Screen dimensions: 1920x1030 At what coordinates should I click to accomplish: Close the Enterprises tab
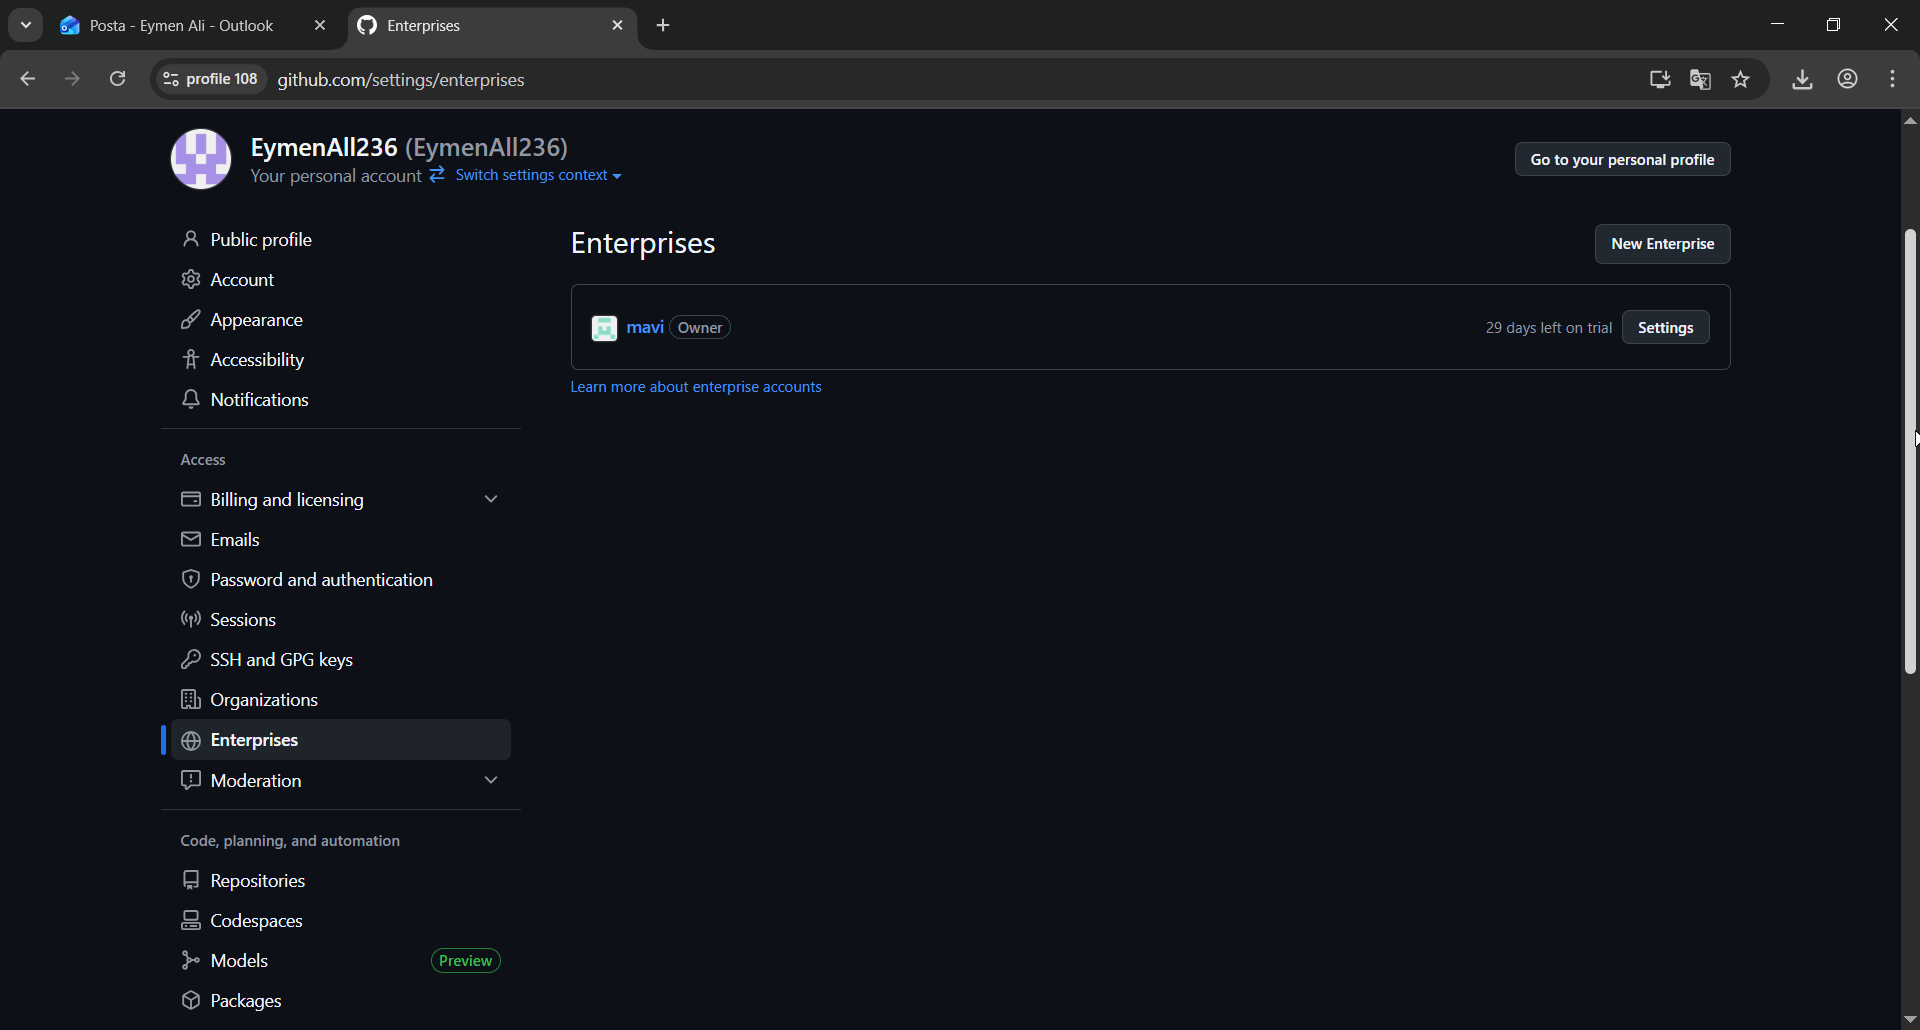click(x=618, y=26)
